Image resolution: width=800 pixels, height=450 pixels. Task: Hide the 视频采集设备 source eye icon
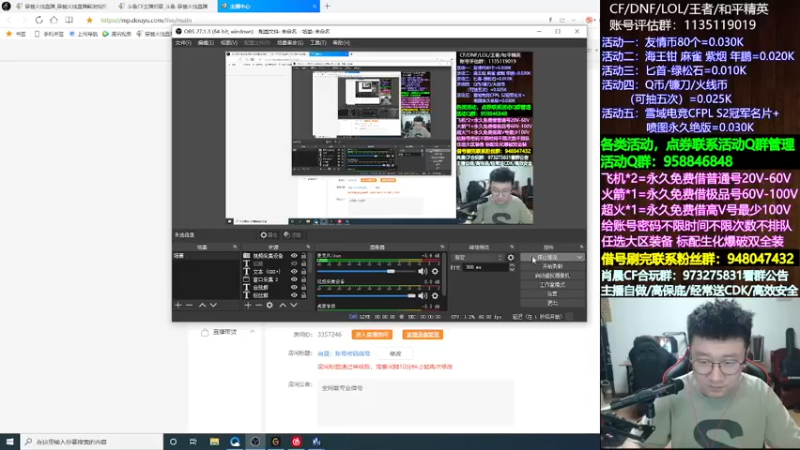click(294, 256)
